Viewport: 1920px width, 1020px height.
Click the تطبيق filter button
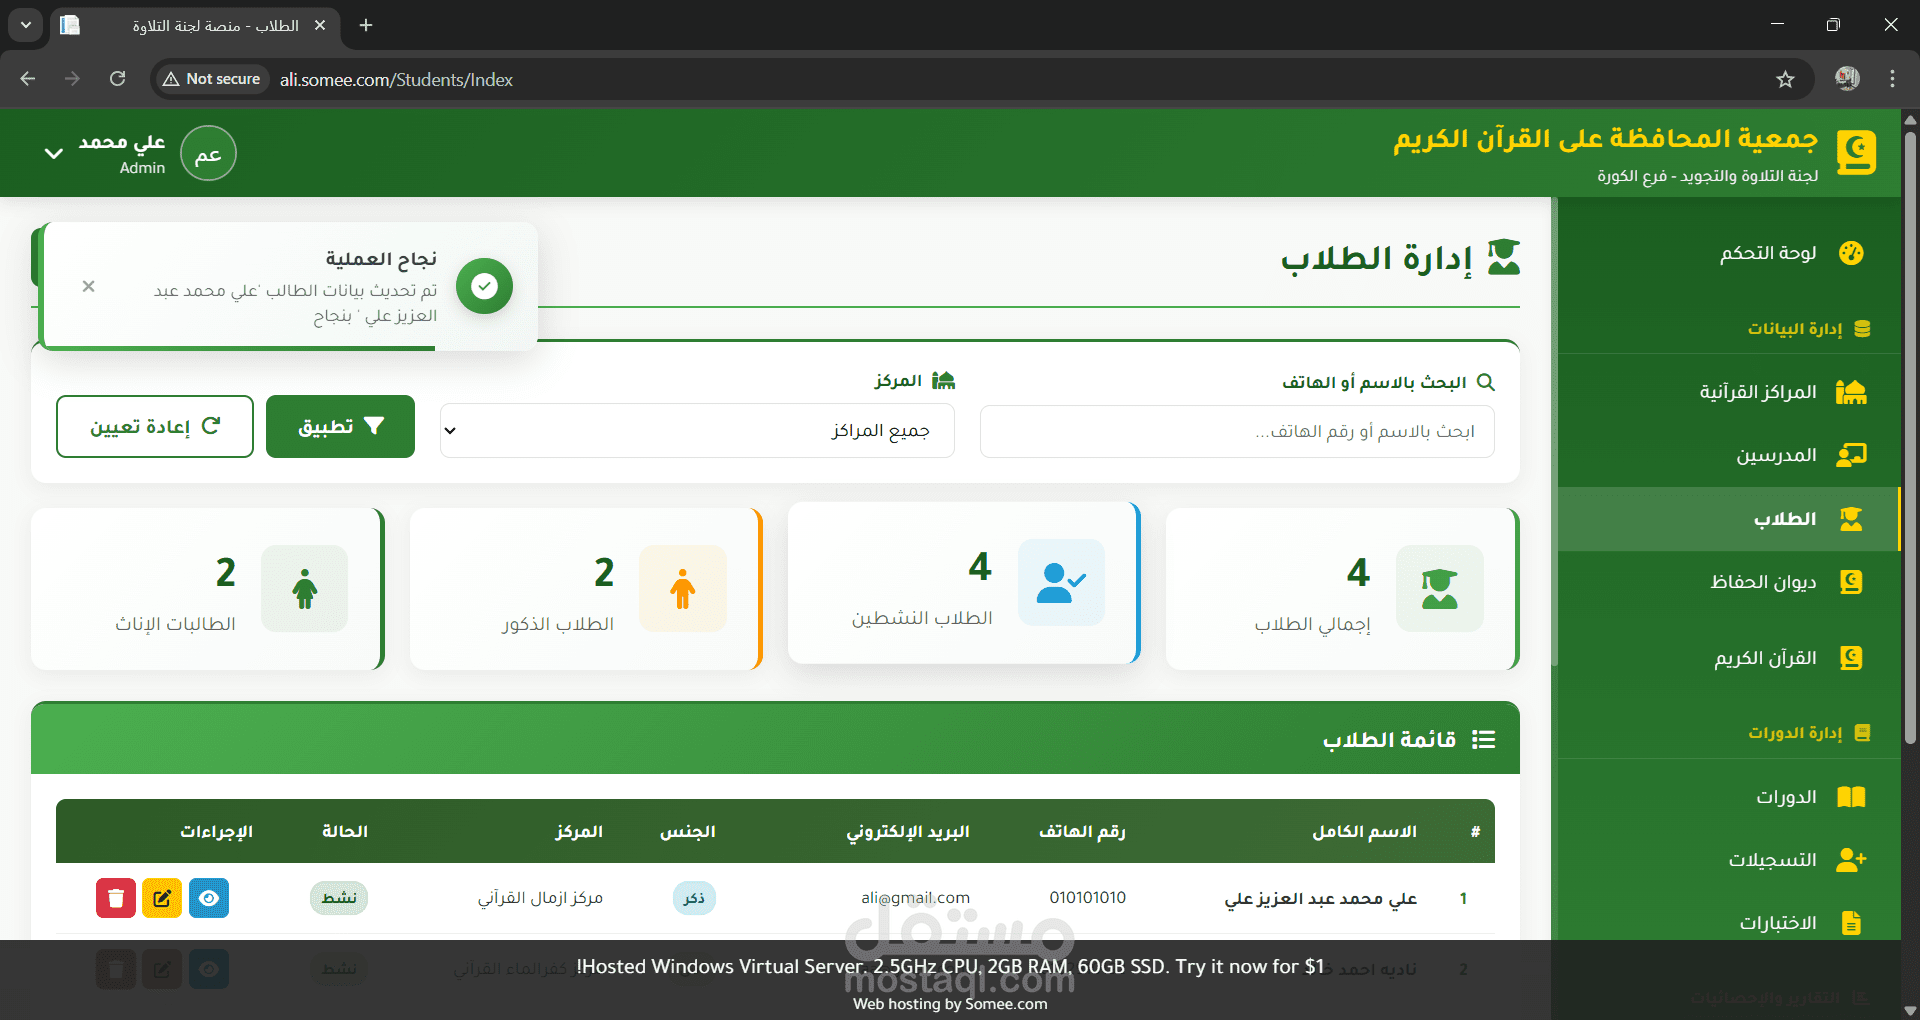point(340,427)
